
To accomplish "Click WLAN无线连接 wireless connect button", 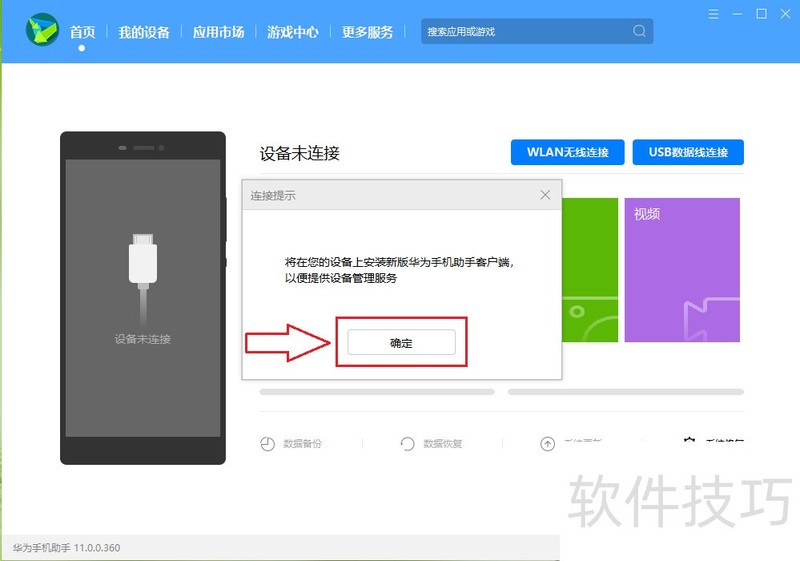I will (x=567, y=153).
